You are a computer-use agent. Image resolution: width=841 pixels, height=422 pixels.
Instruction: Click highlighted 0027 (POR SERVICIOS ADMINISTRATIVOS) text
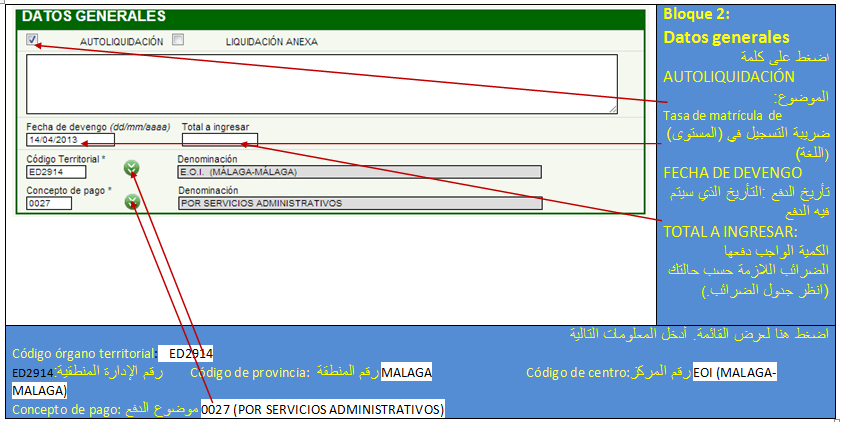322,410
